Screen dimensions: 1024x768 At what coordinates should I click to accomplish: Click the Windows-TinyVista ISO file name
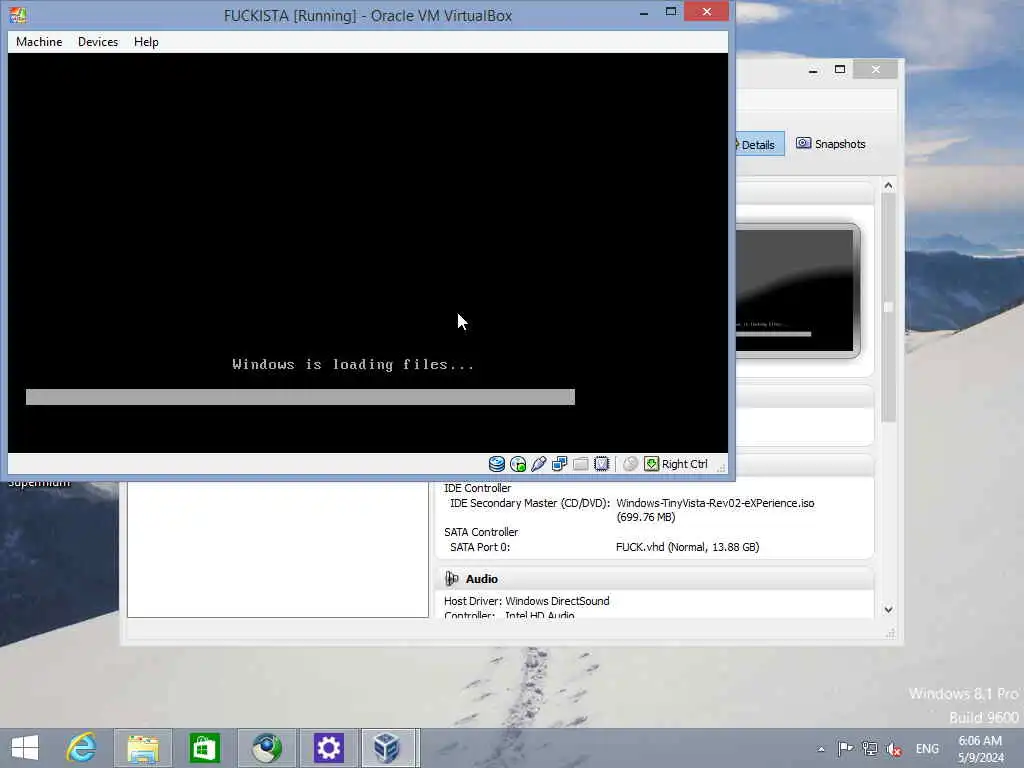(715, 503)
